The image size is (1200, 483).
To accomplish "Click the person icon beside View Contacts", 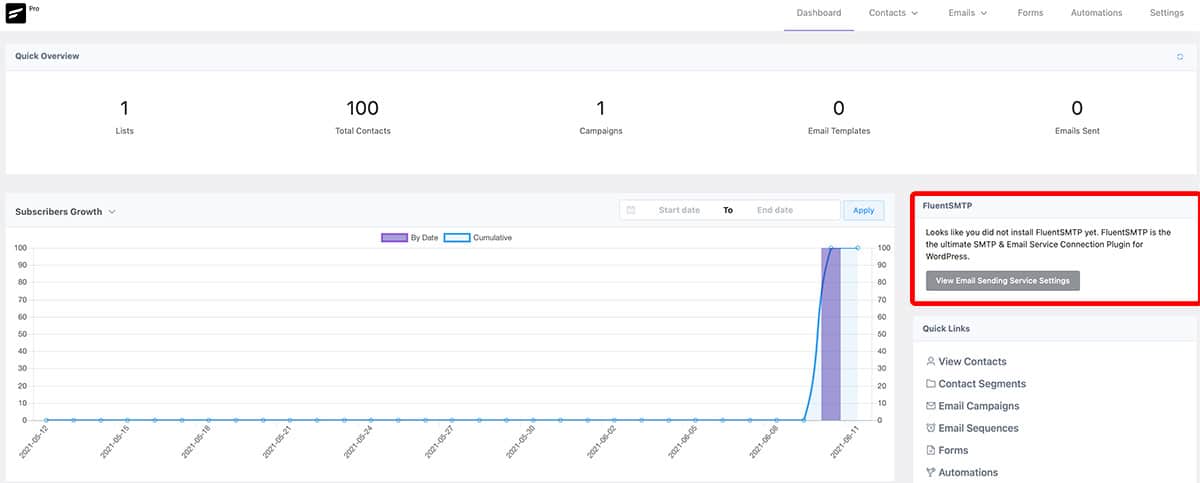I will point(931,361).
